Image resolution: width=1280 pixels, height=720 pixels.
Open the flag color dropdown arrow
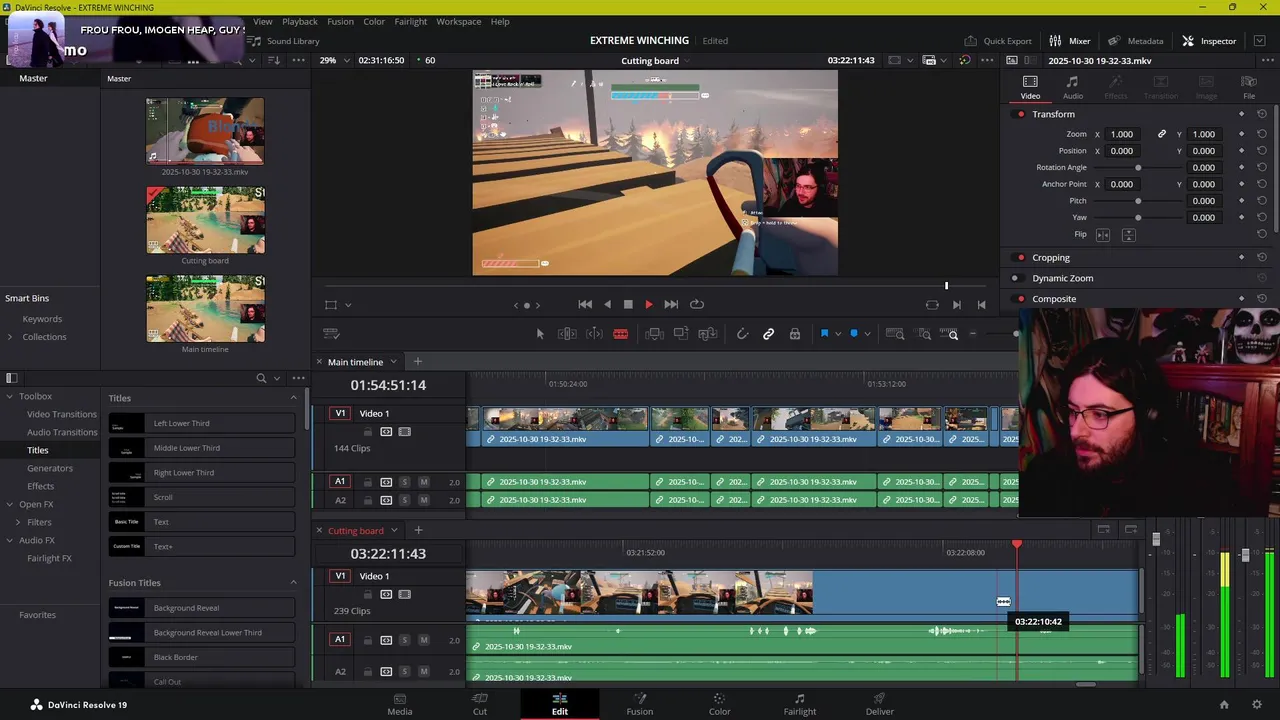pos(838,334)
